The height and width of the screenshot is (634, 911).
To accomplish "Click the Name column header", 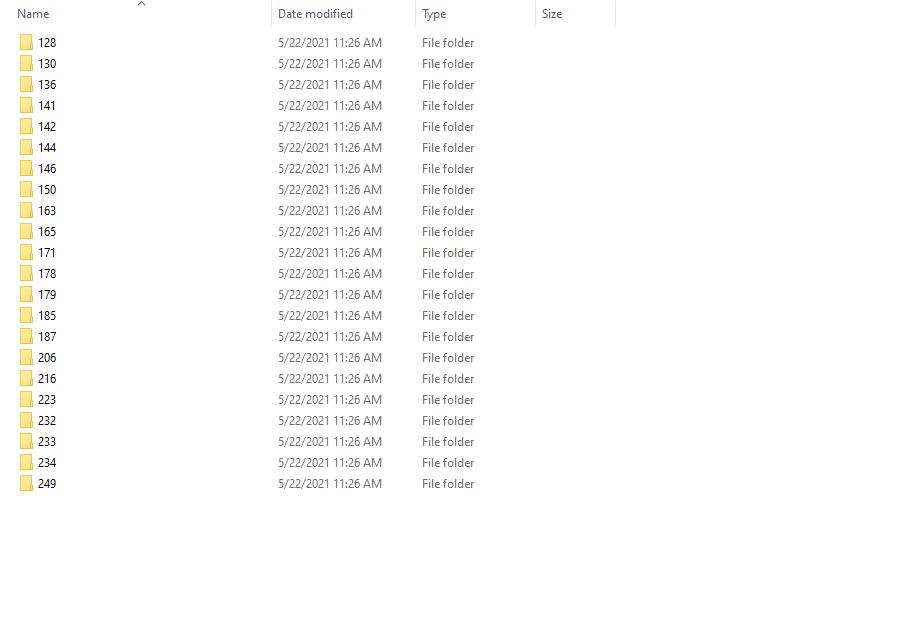I will (32, 13).
